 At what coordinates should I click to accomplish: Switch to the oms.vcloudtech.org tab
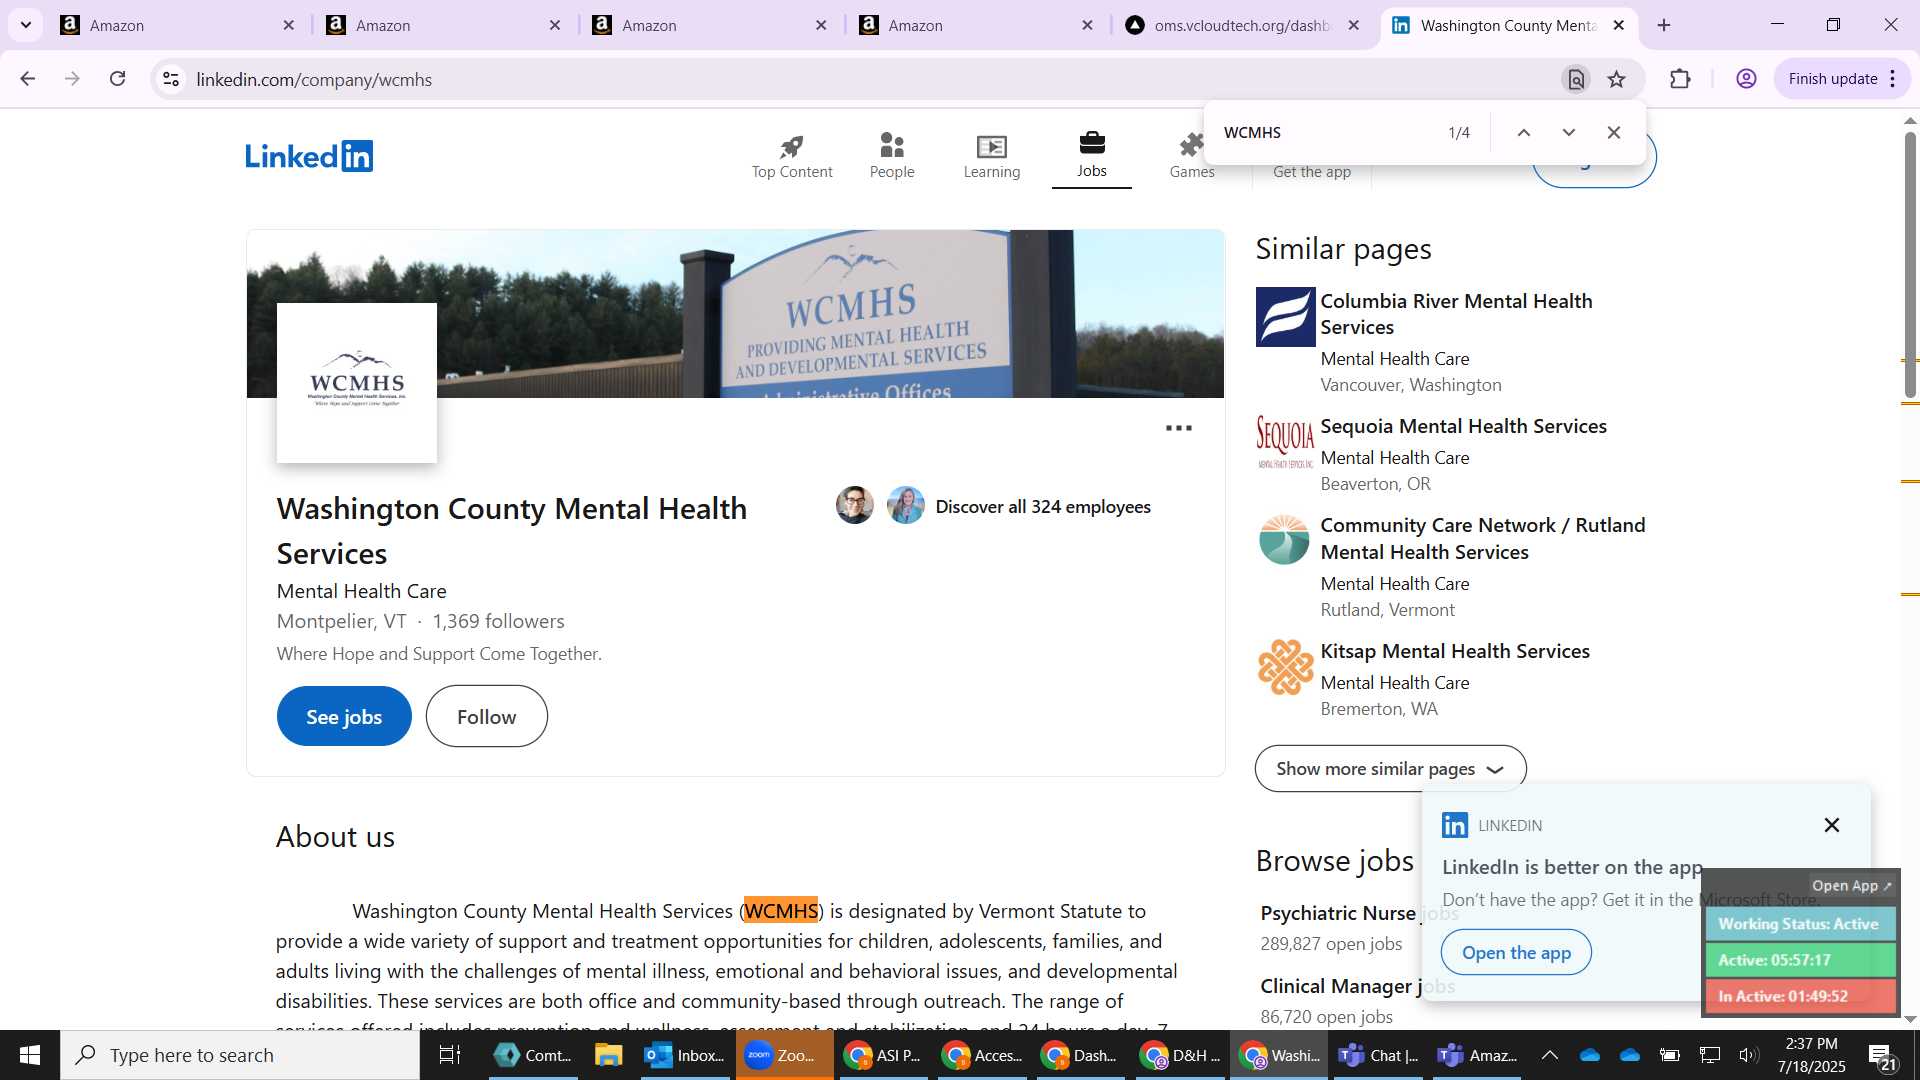point(1242,25)
